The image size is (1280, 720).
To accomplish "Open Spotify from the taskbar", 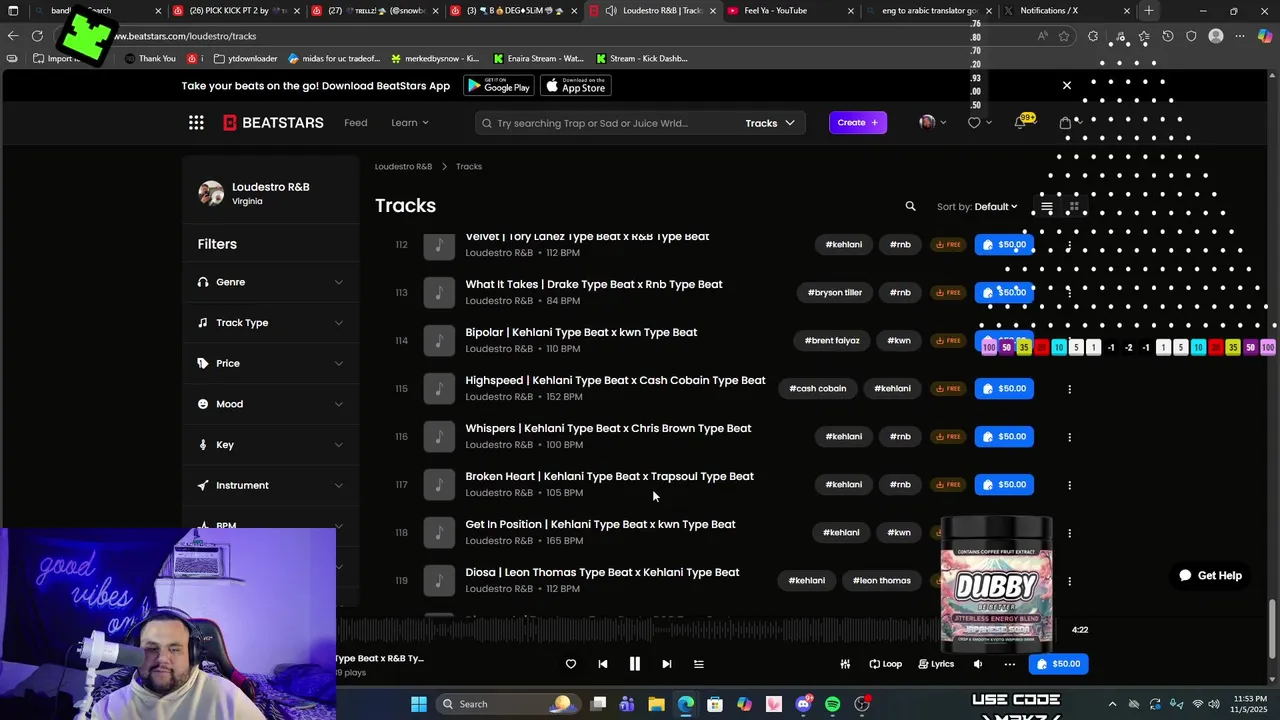I will pyautogui.click(x=832, y=704).
